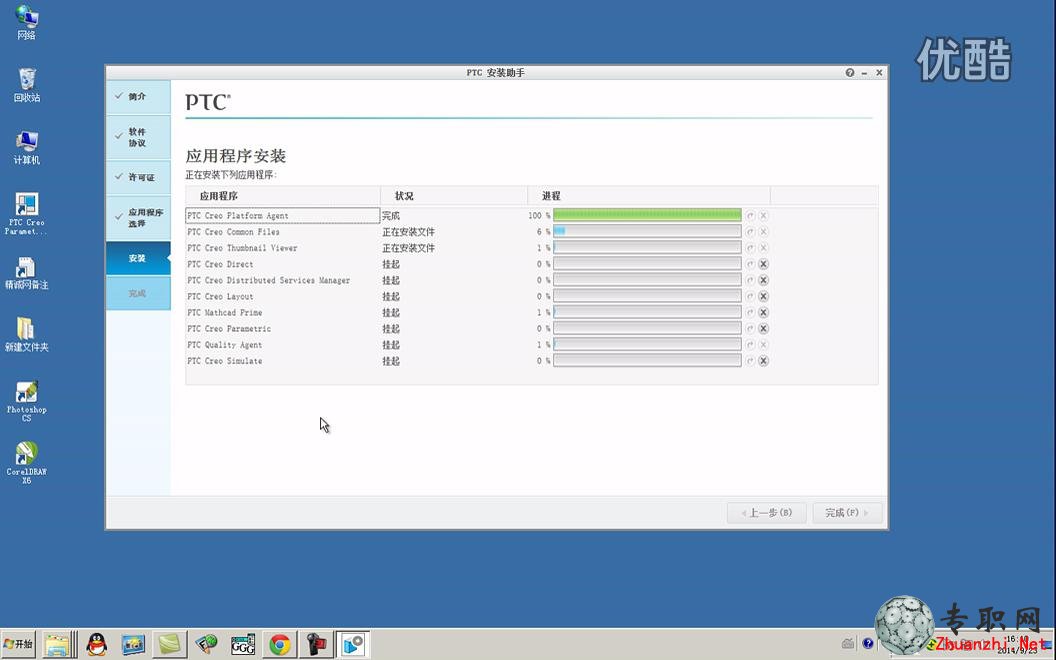Open the 网络 desktop icon
Screen dimensions: 1056x660
tap(26, 22)
